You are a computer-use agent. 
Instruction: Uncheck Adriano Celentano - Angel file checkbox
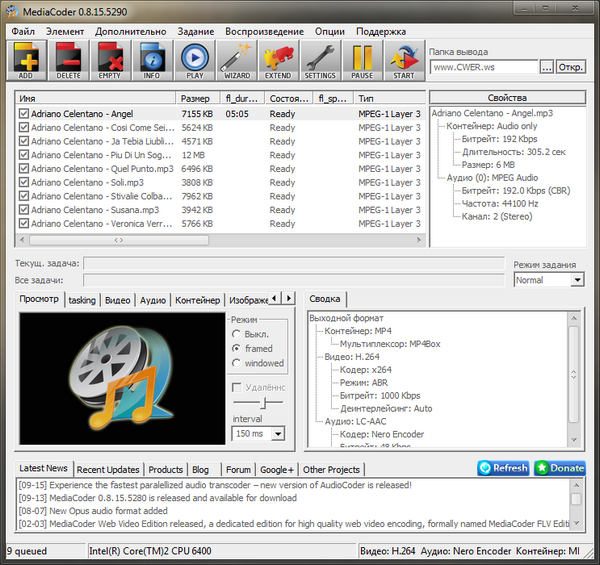click(x=24, y=114)
